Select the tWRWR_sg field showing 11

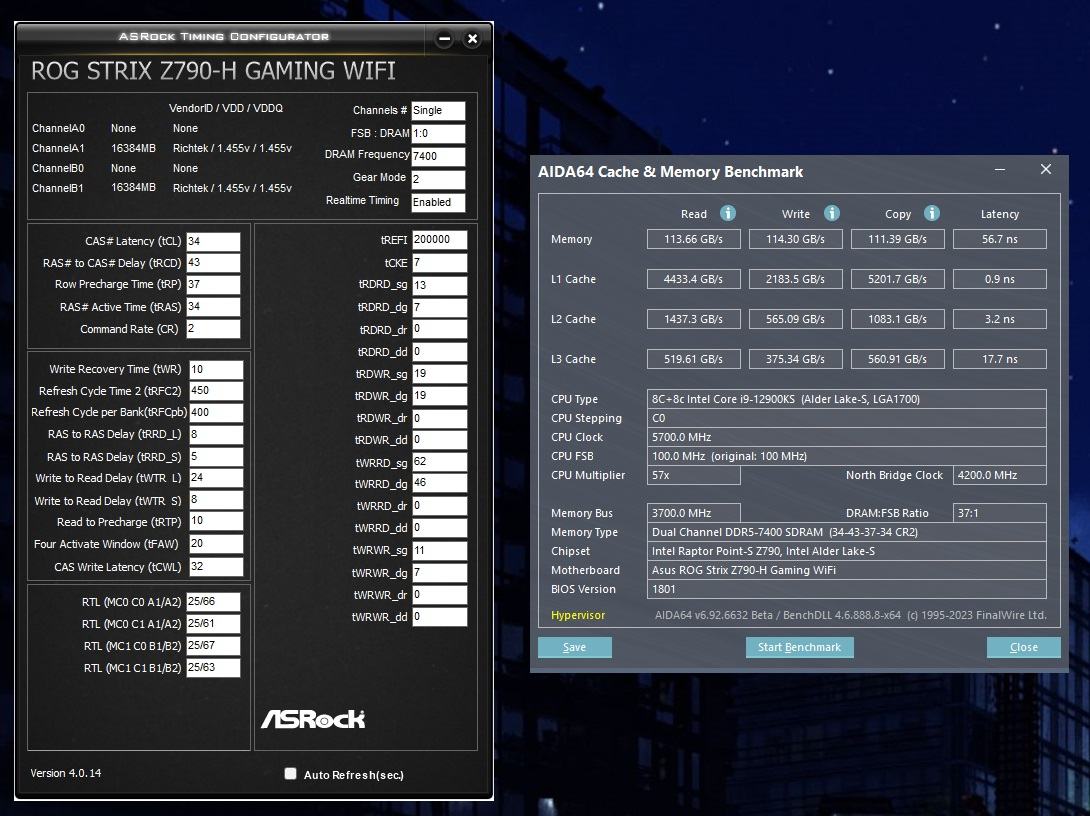[439, 550]
